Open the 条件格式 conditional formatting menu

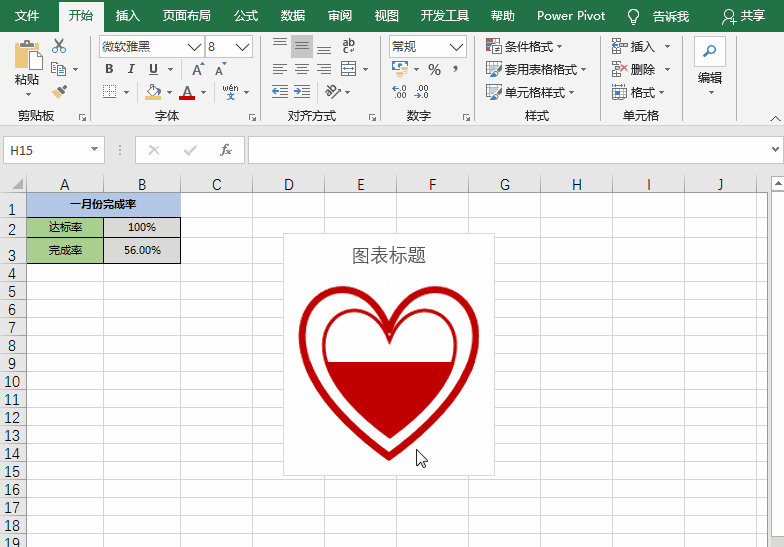tap(524, 46)
